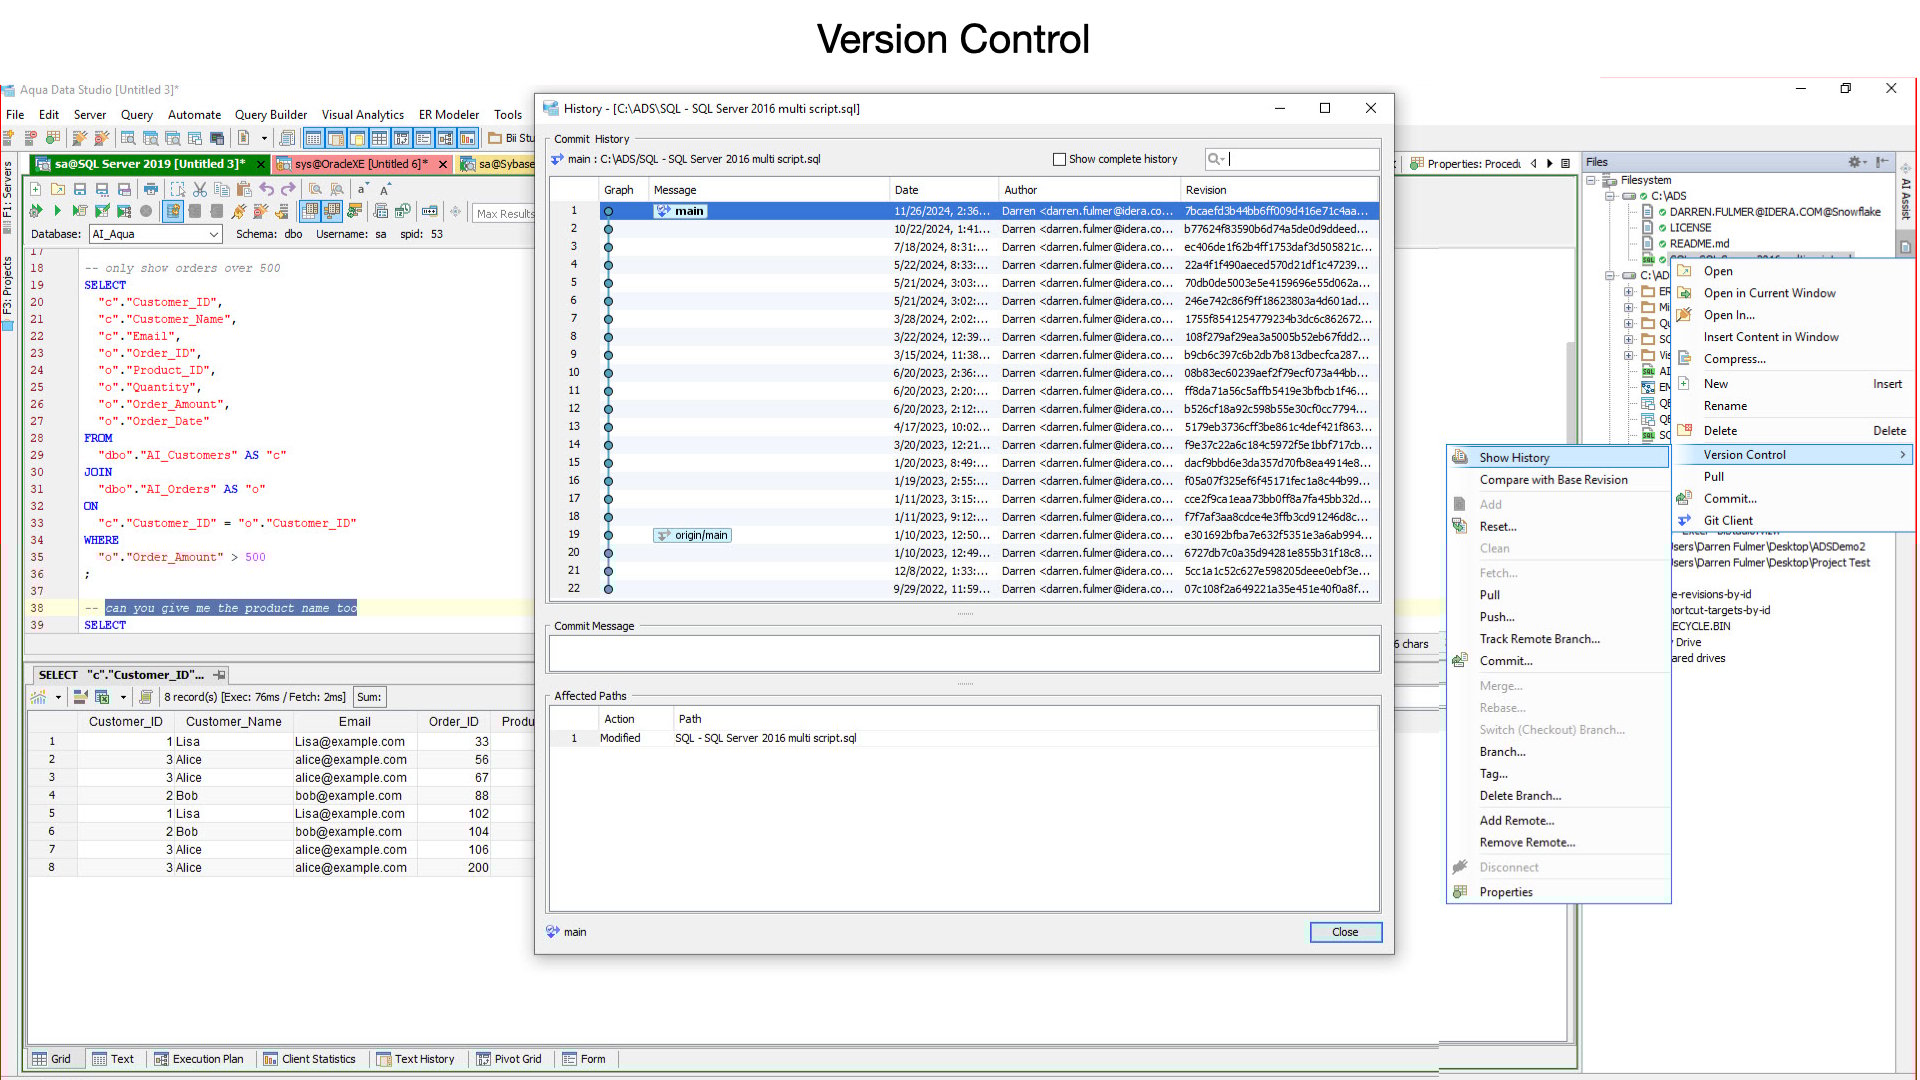Click the Files panel settings gear icon
The image size is (1920, 1080).
(x=1854, y=162)
